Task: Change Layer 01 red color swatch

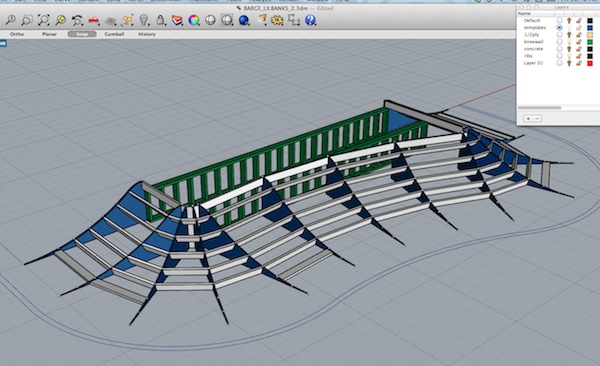Action: [590, 63]
